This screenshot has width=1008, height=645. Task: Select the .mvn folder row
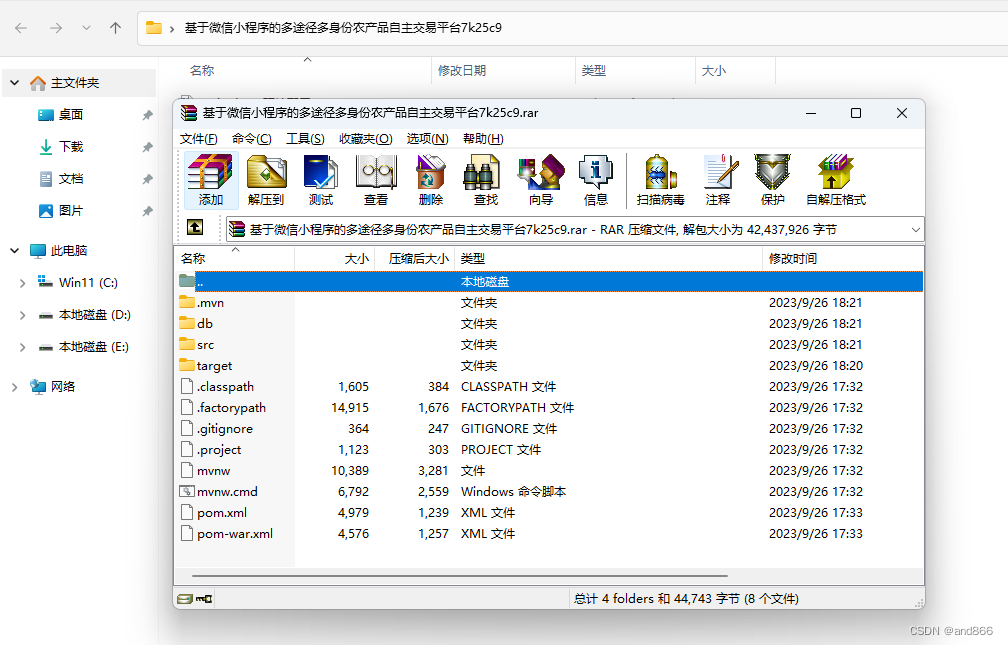click(550, 303)
